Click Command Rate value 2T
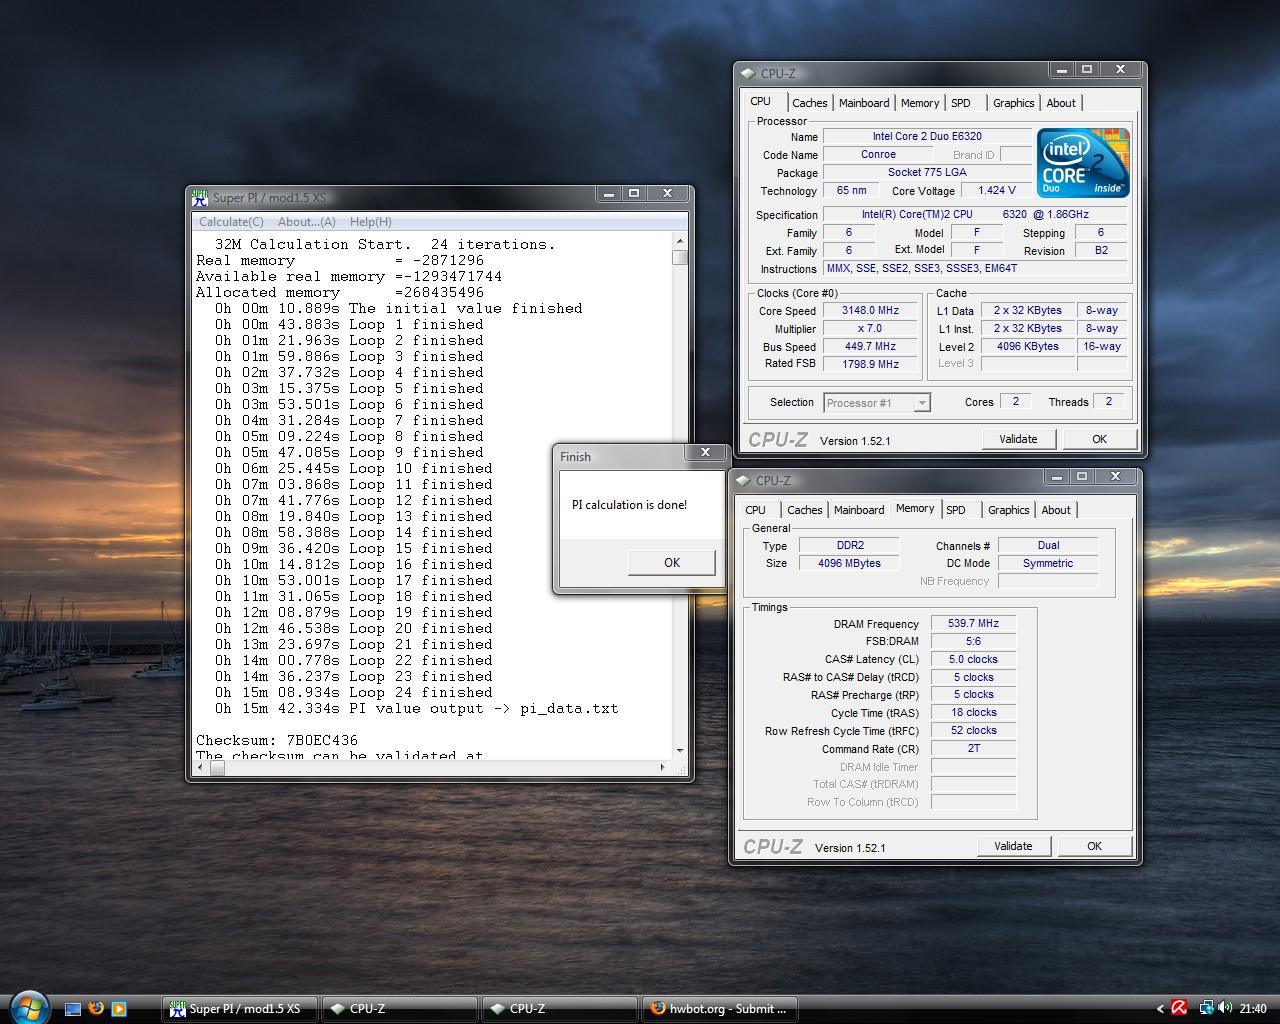Image resolution: width=1280 pixels, height=1024 pixels. pyautogui.click(x=973, y=748)
